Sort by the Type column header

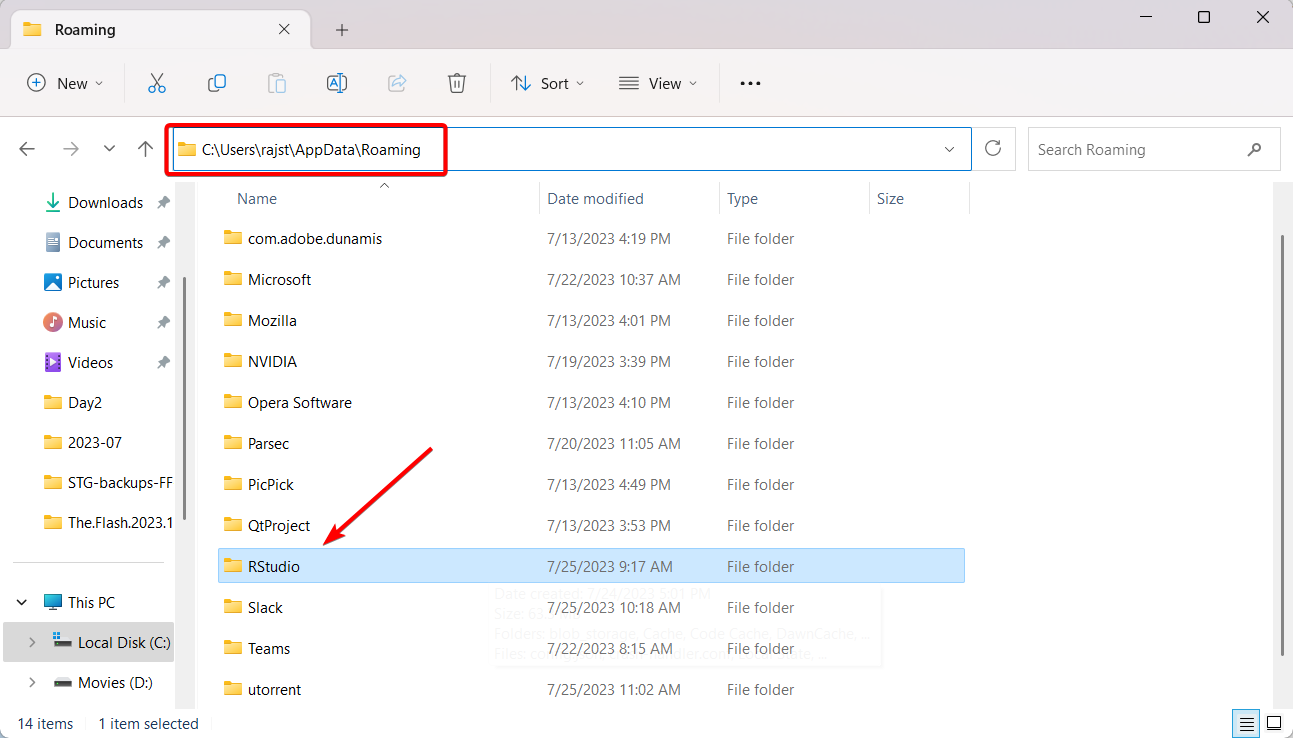[x=742, y=199]
